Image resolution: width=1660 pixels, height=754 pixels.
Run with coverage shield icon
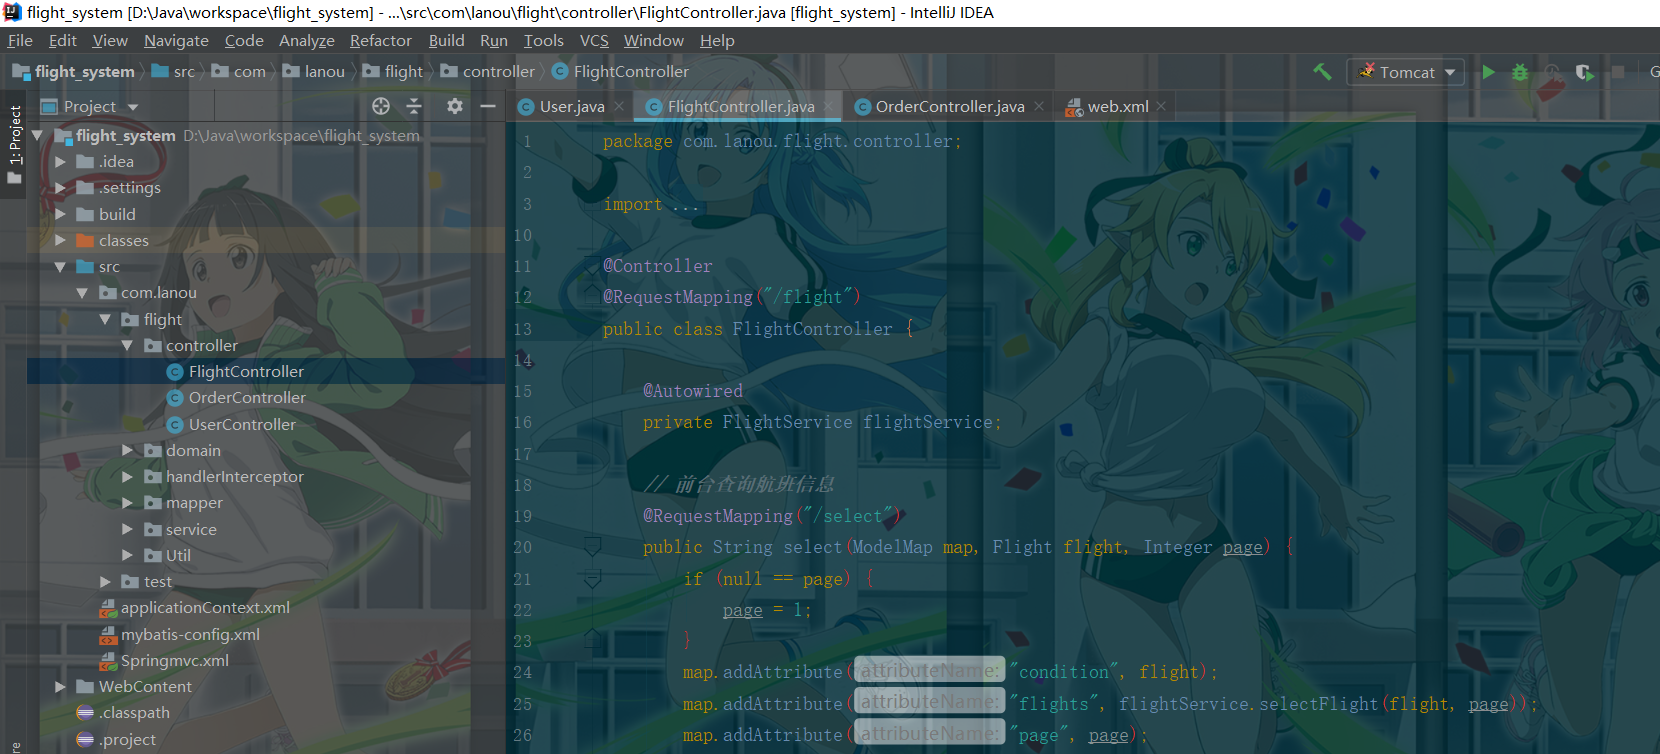coord(1584,72)
